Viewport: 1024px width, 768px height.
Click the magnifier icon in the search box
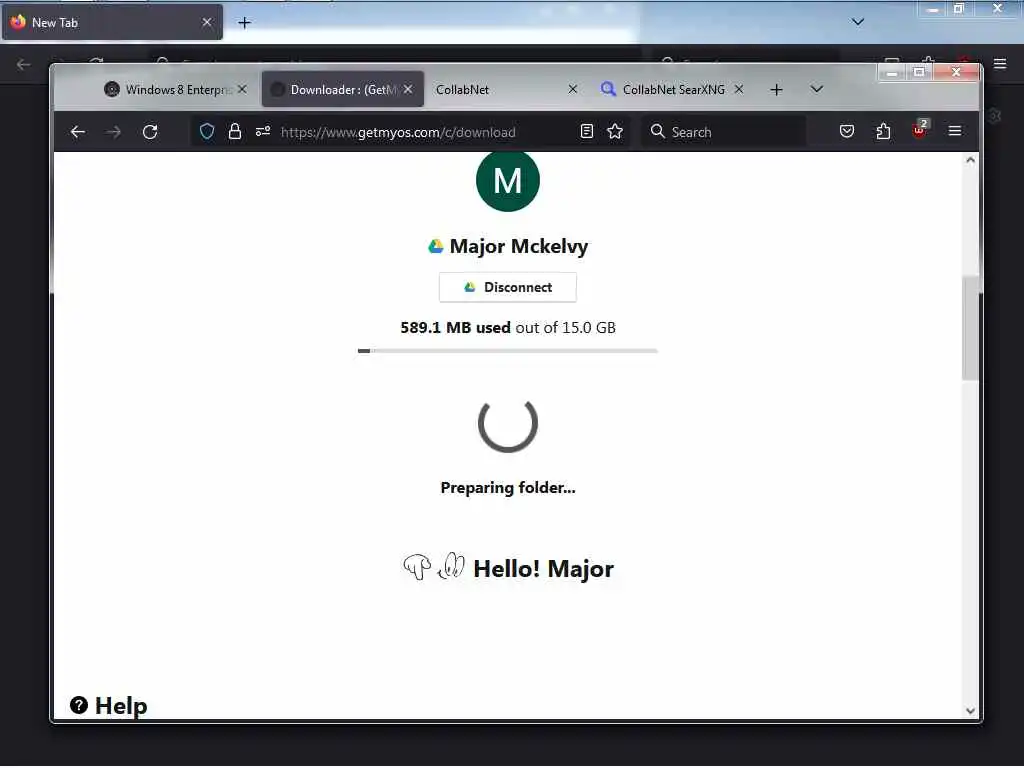coord(658,132)
